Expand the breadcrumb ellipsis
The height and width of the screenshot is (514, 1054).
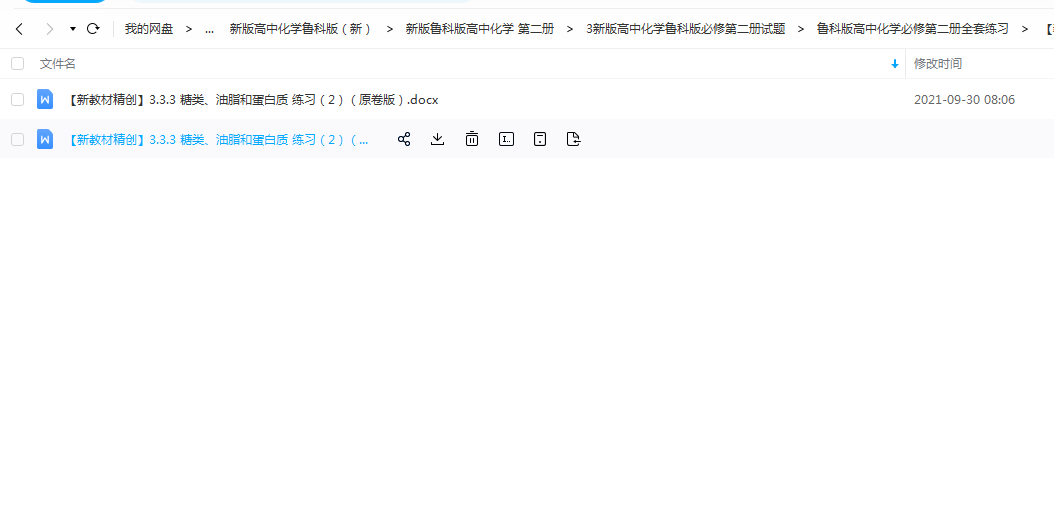coord(210,29)
